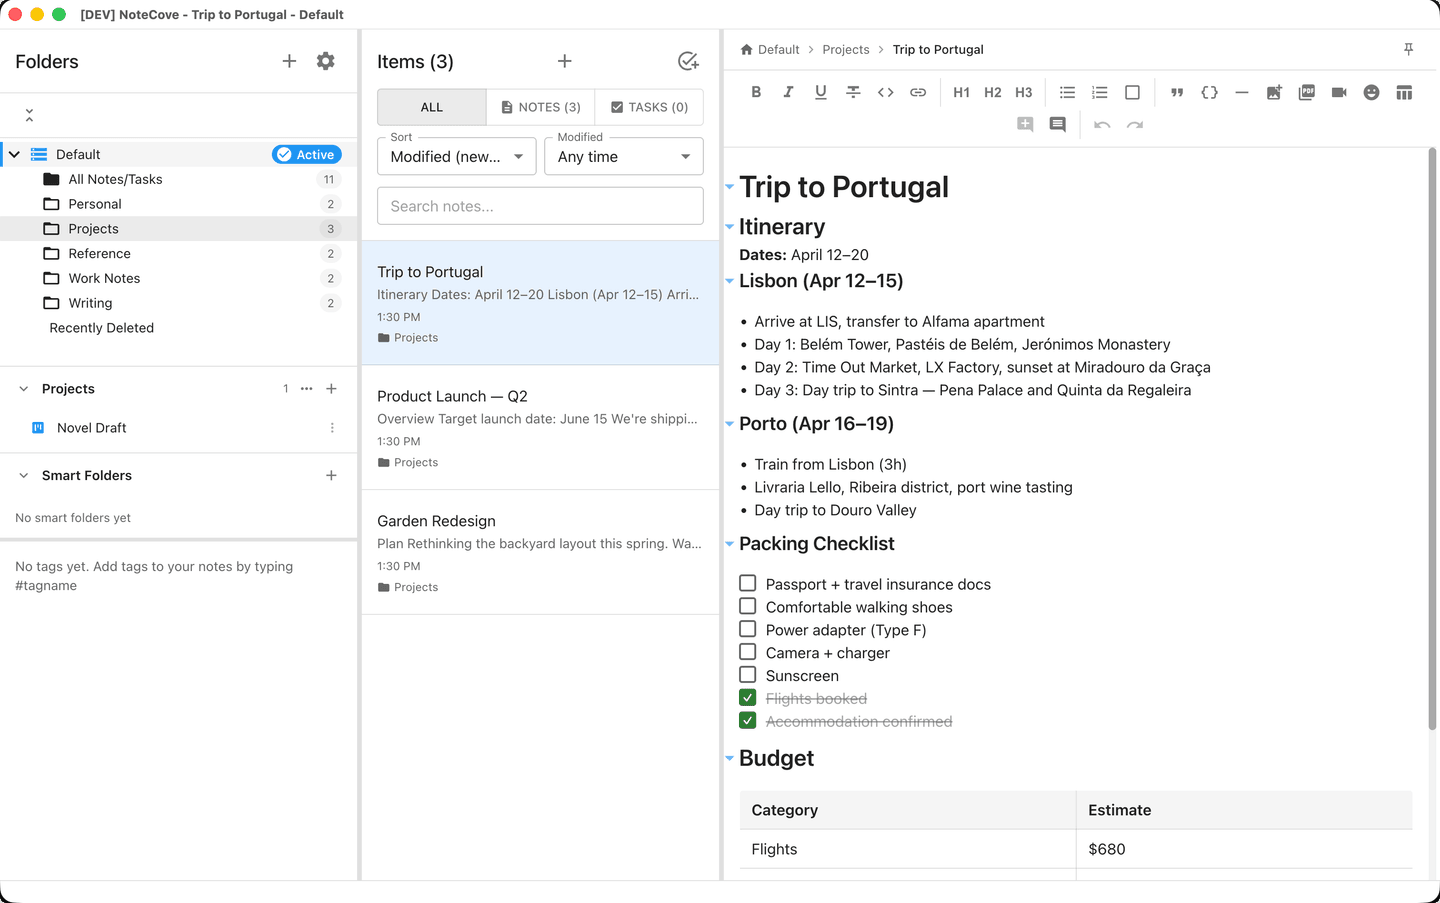Viewport: 1440px width, 903px height.
Task: Open the Modified Any time filter dropdown
Action: tap(623, 156)
